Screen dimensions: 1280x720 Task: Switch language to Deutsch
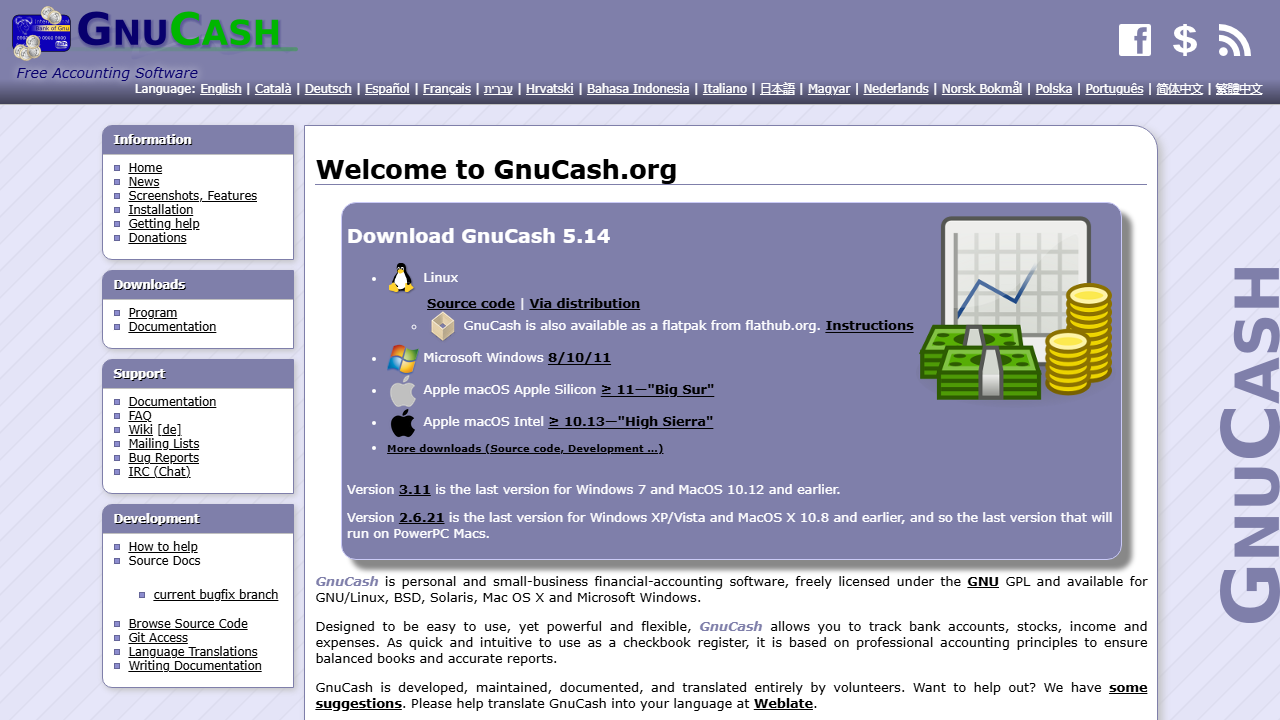328,89
